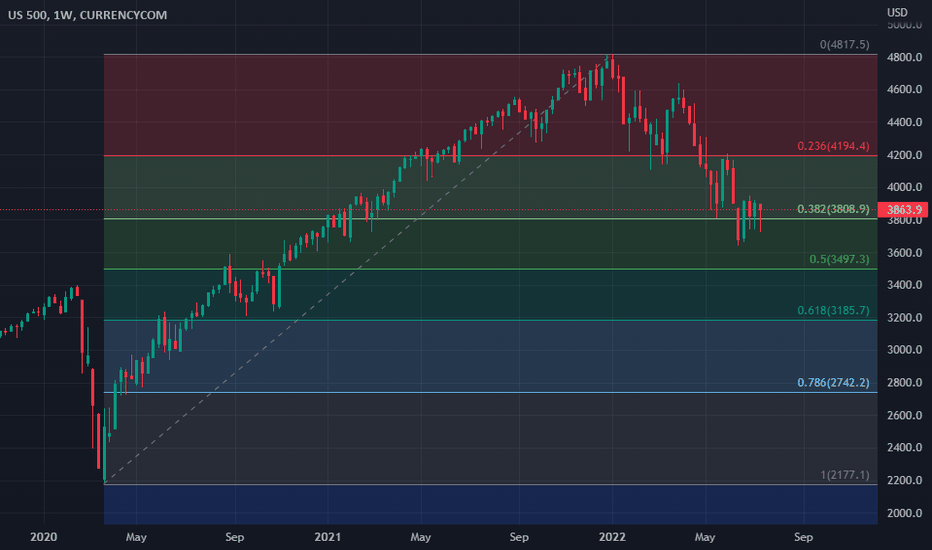The height and width of the screenshot is (550, 932).
Task: Click the 2000.0 price axis label
Action: coord(904,513)
